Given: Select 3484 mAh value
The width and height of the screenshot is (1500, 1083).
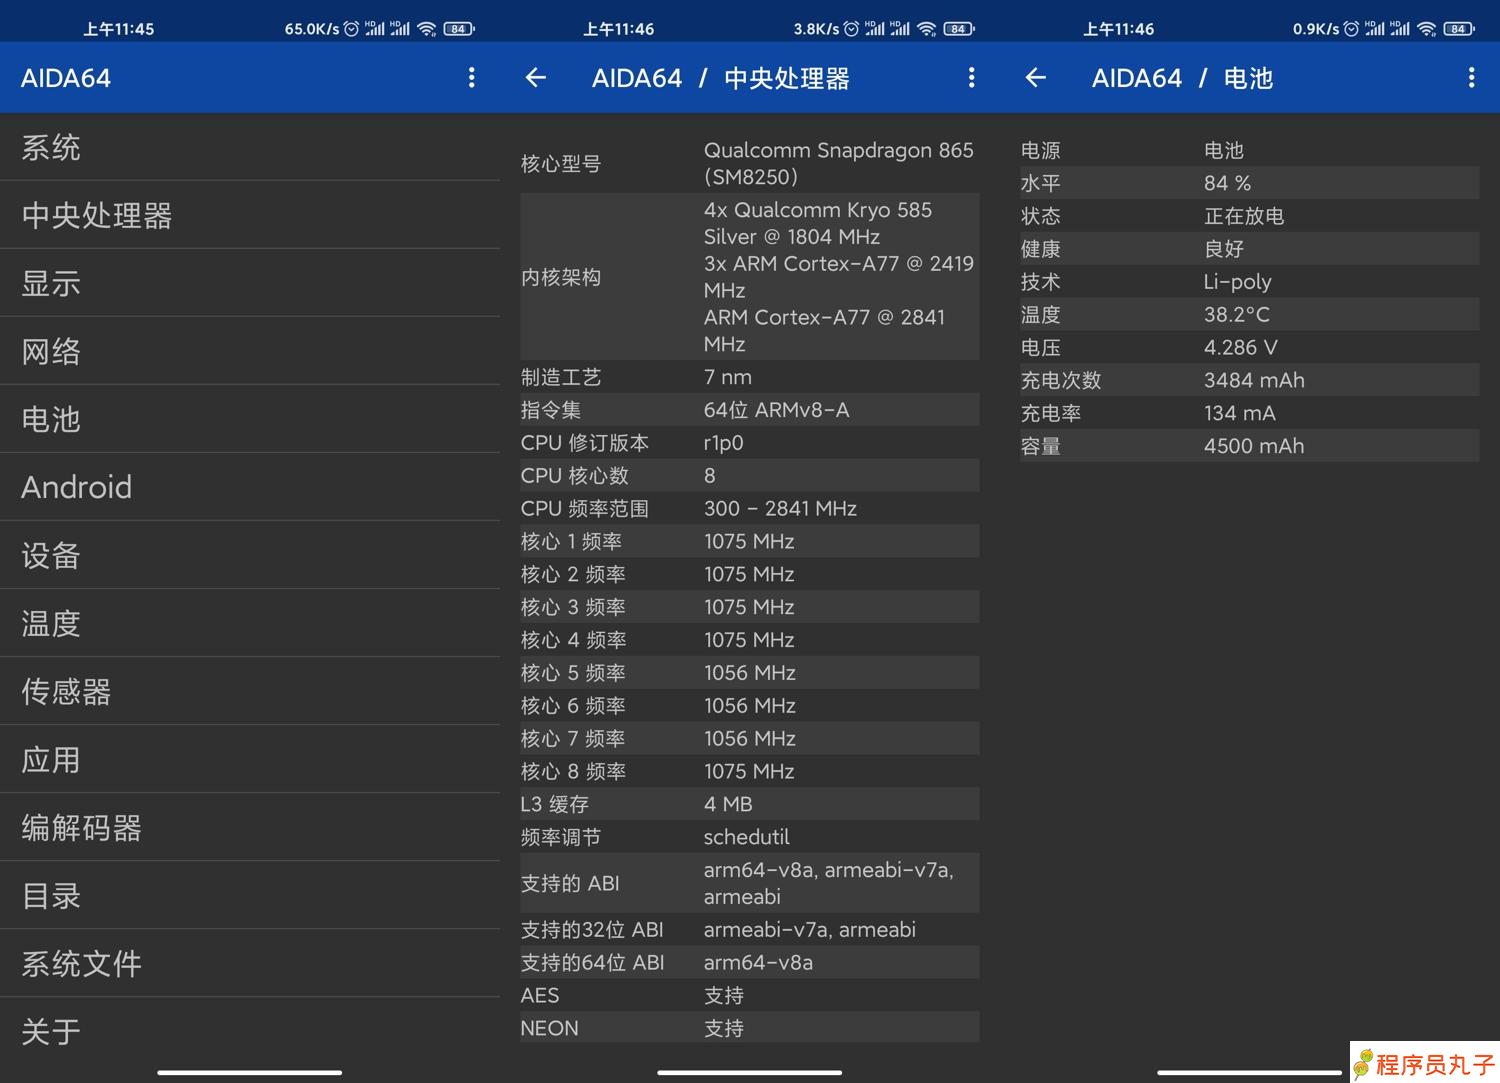Looking at the screenshot, I should (x=1254, y=380).
